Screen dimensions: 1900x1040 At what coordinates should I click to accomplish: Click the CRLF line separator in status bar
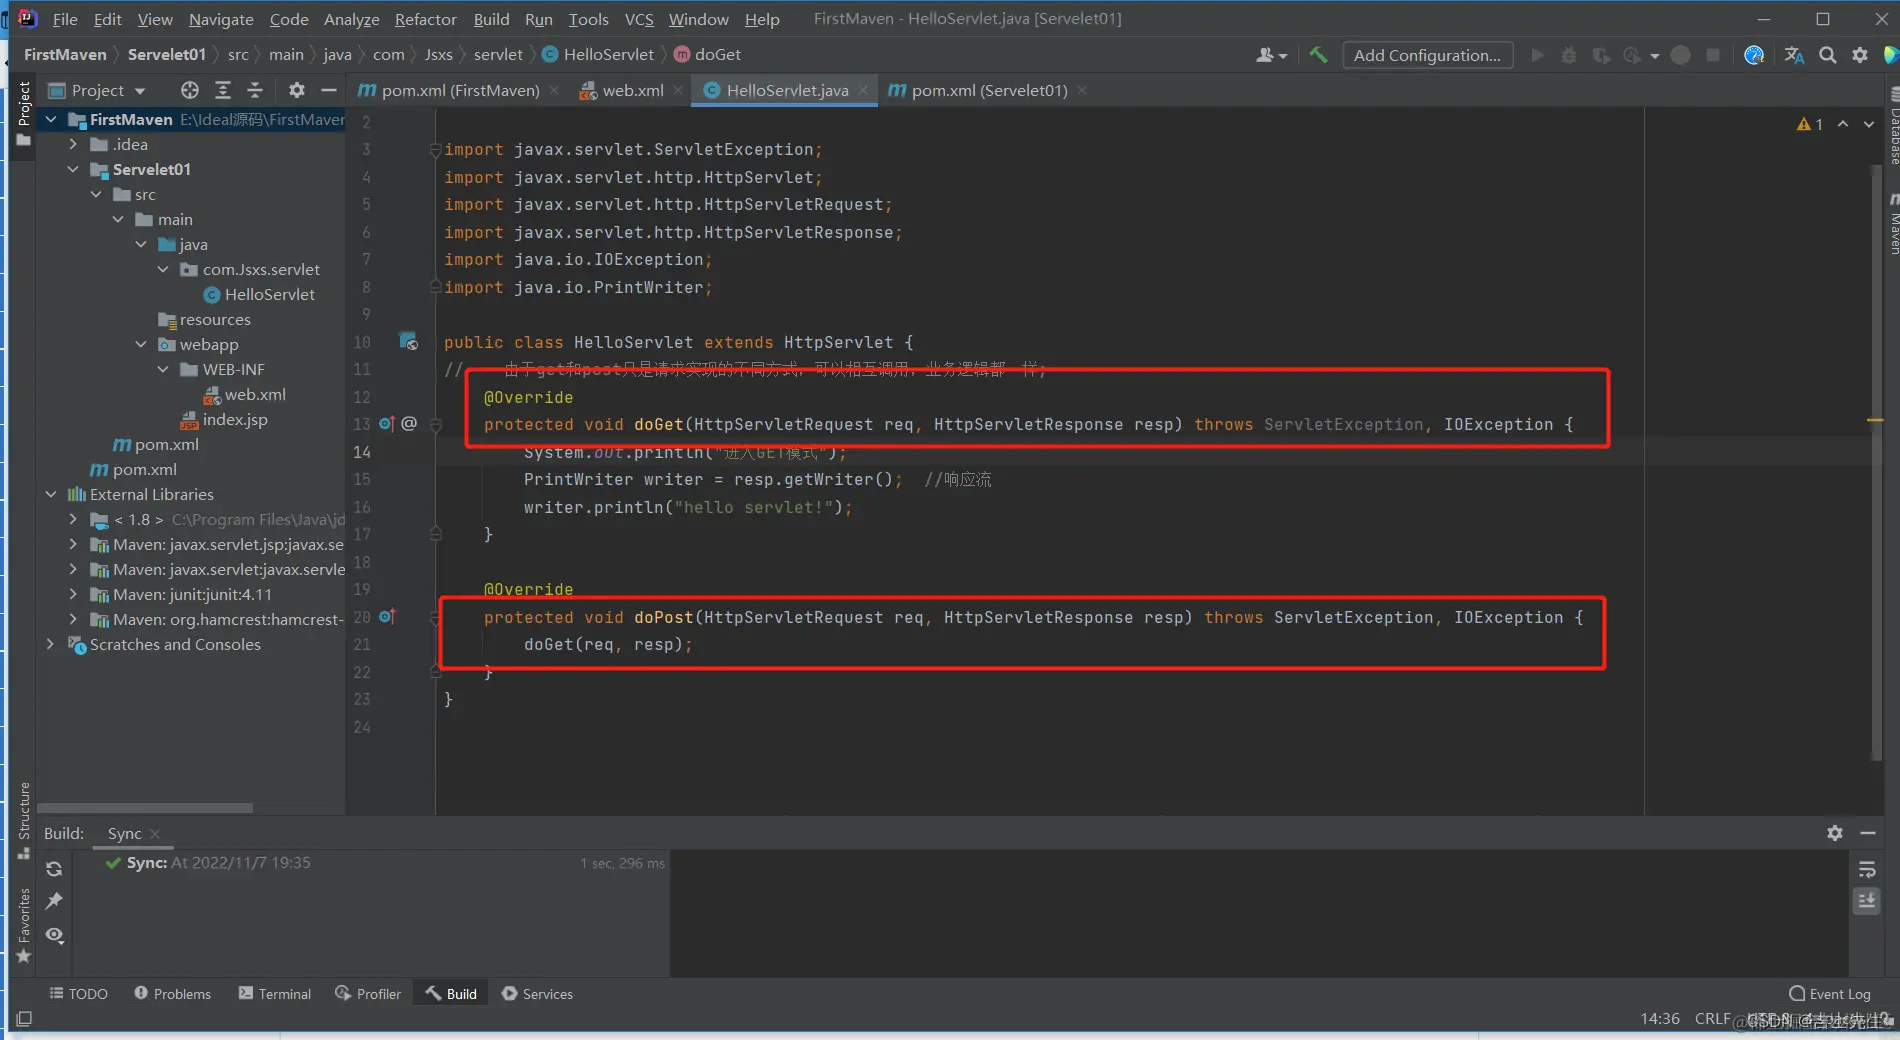click(1712, 1019)
